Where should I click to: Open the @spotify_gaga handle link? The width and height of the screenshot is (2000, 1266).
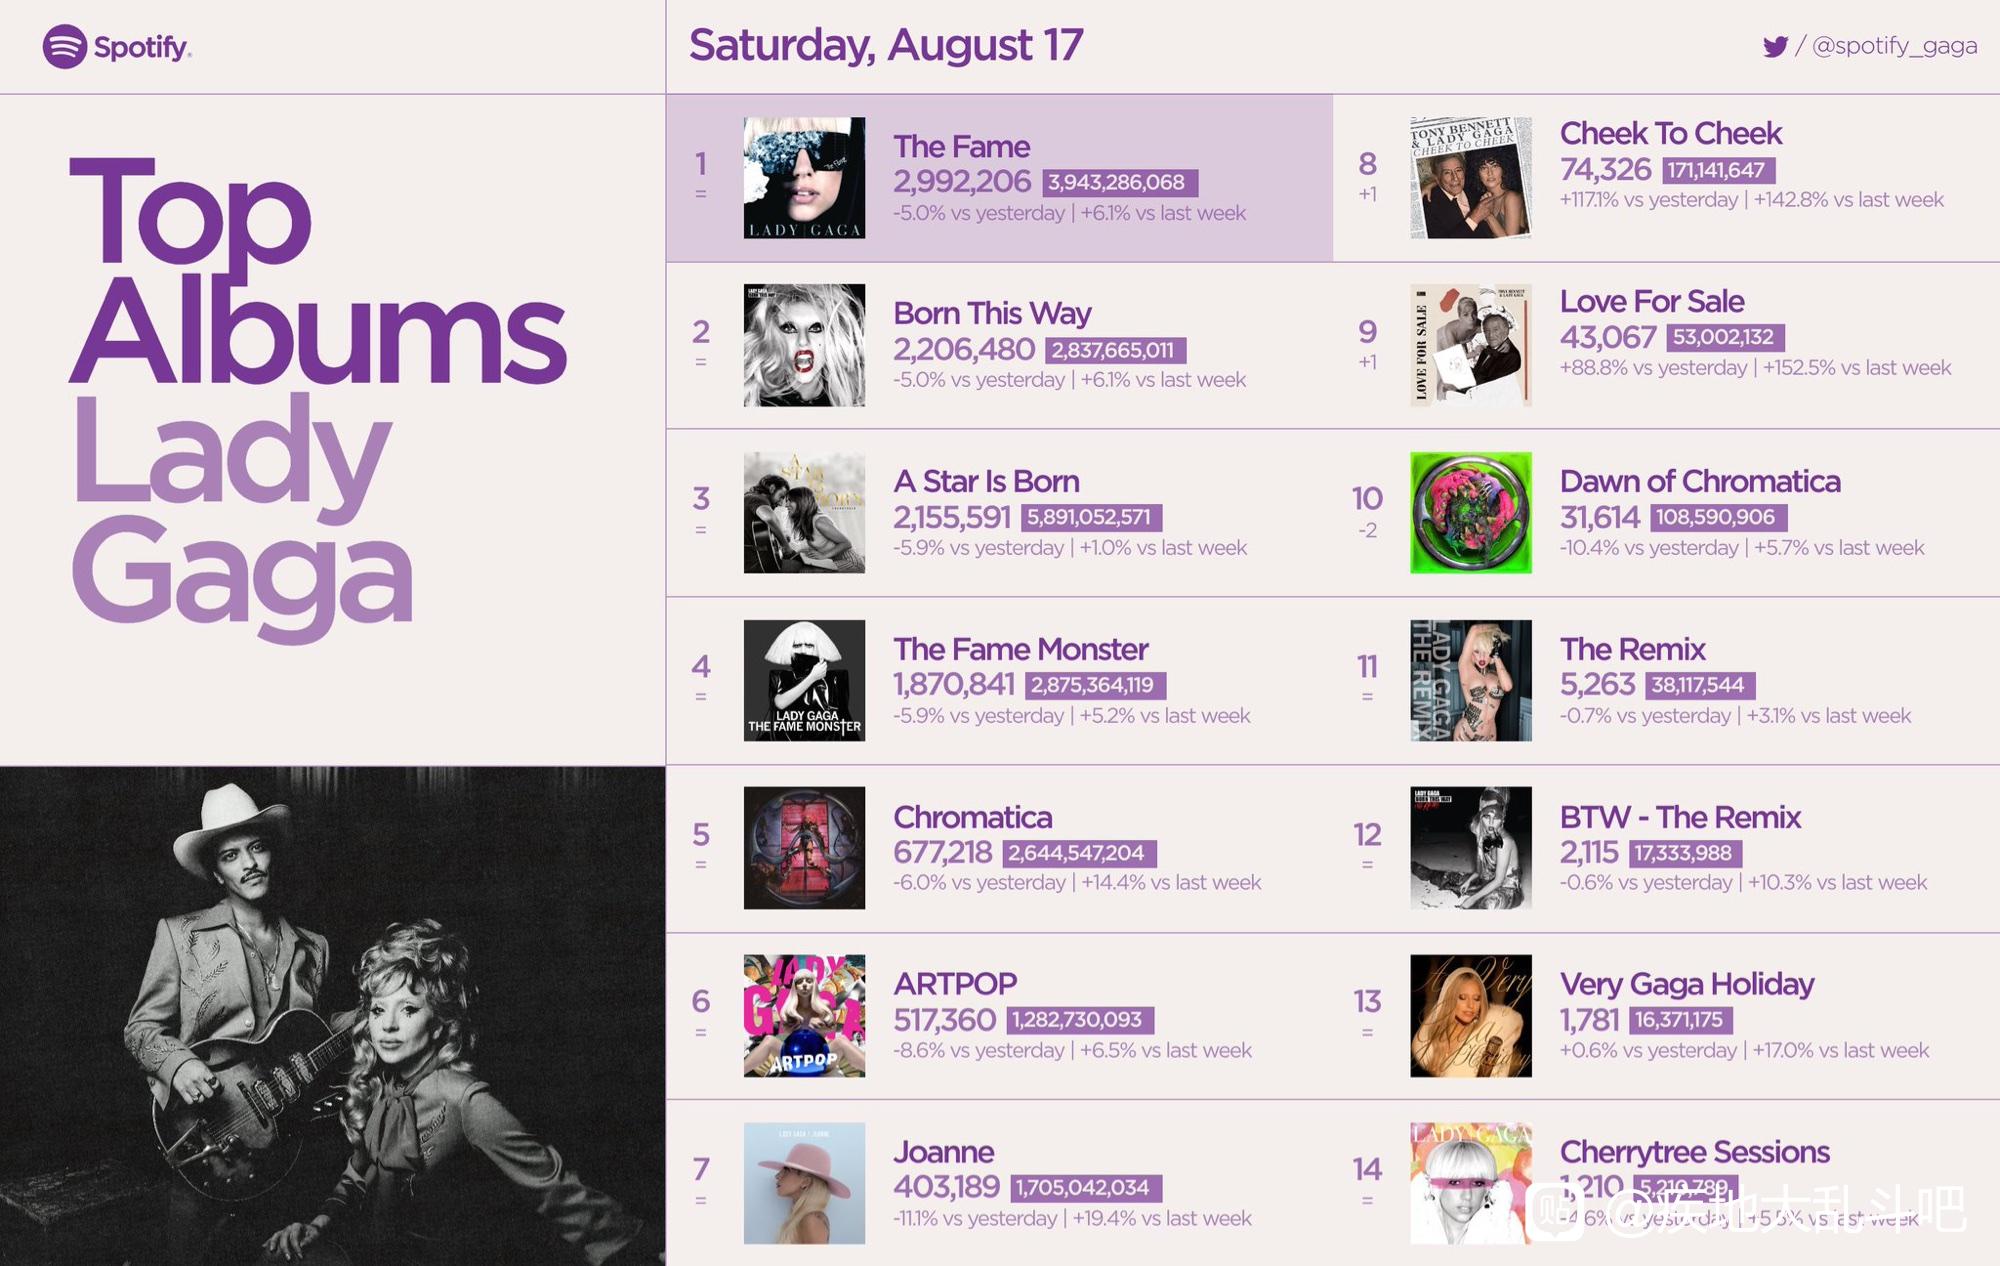coord(1895,46)
